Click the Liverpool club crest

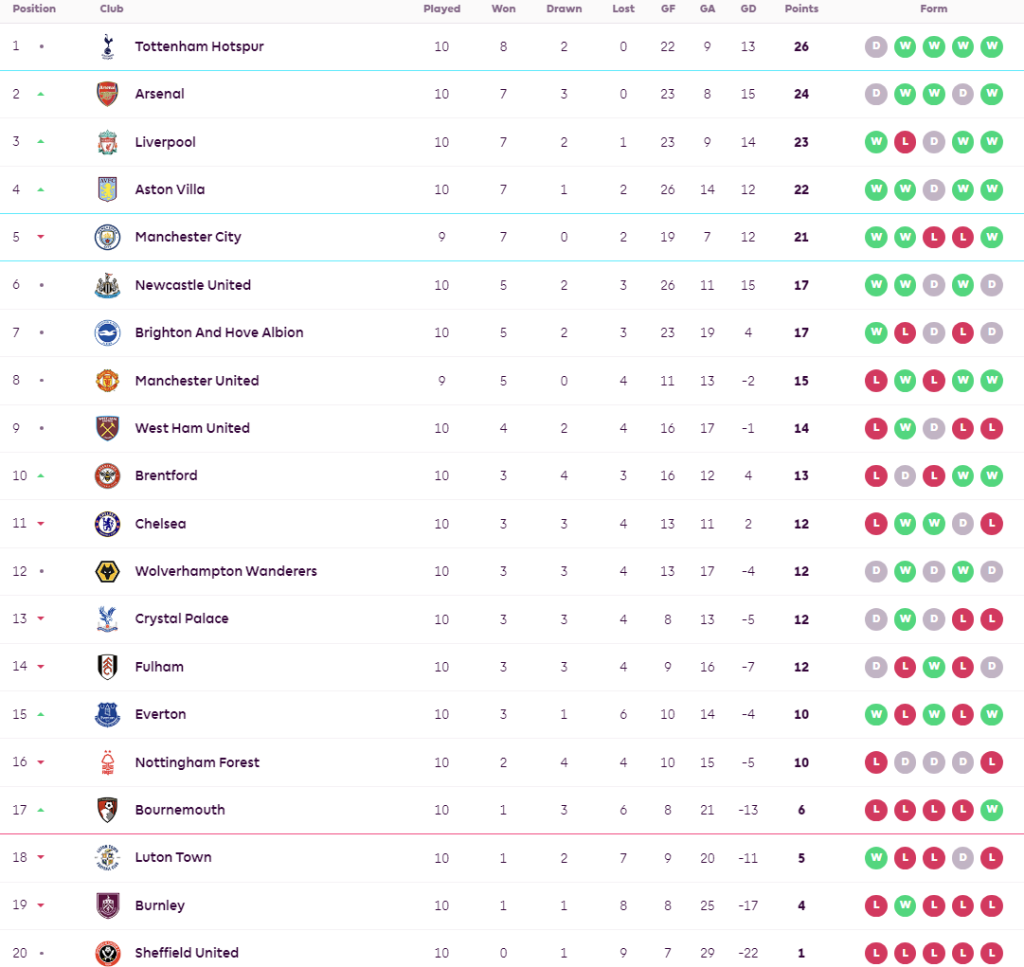[107, 142]
